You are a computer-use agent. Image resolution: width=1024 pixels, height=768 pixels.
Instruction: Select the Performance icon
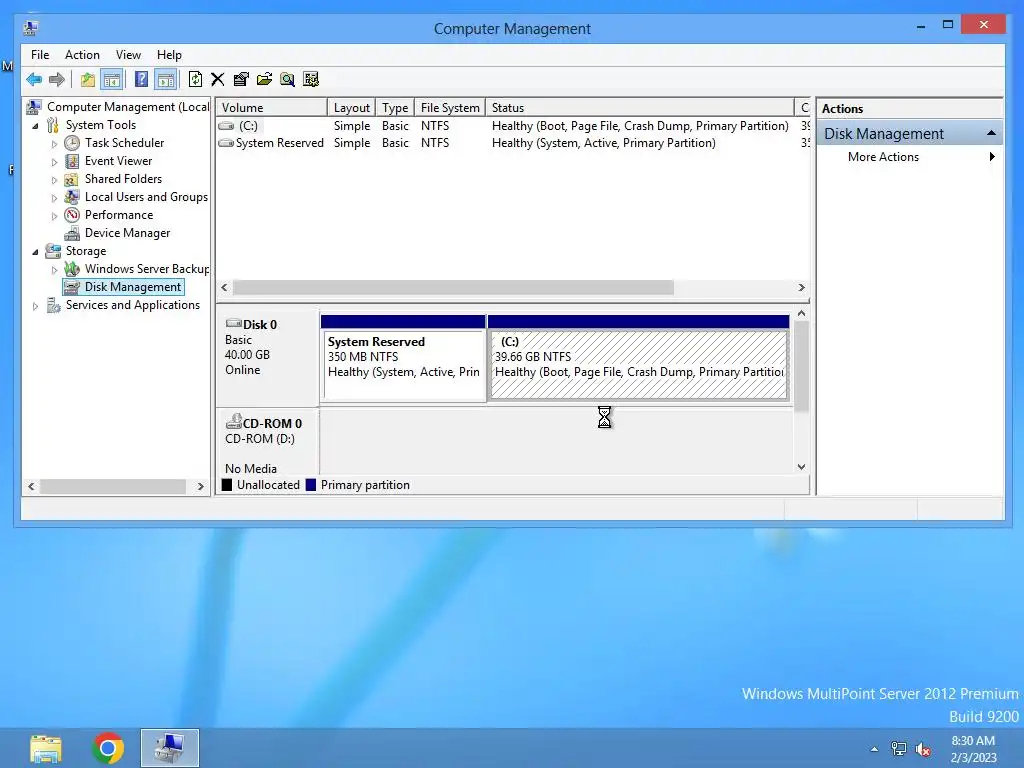pos(72,215)
